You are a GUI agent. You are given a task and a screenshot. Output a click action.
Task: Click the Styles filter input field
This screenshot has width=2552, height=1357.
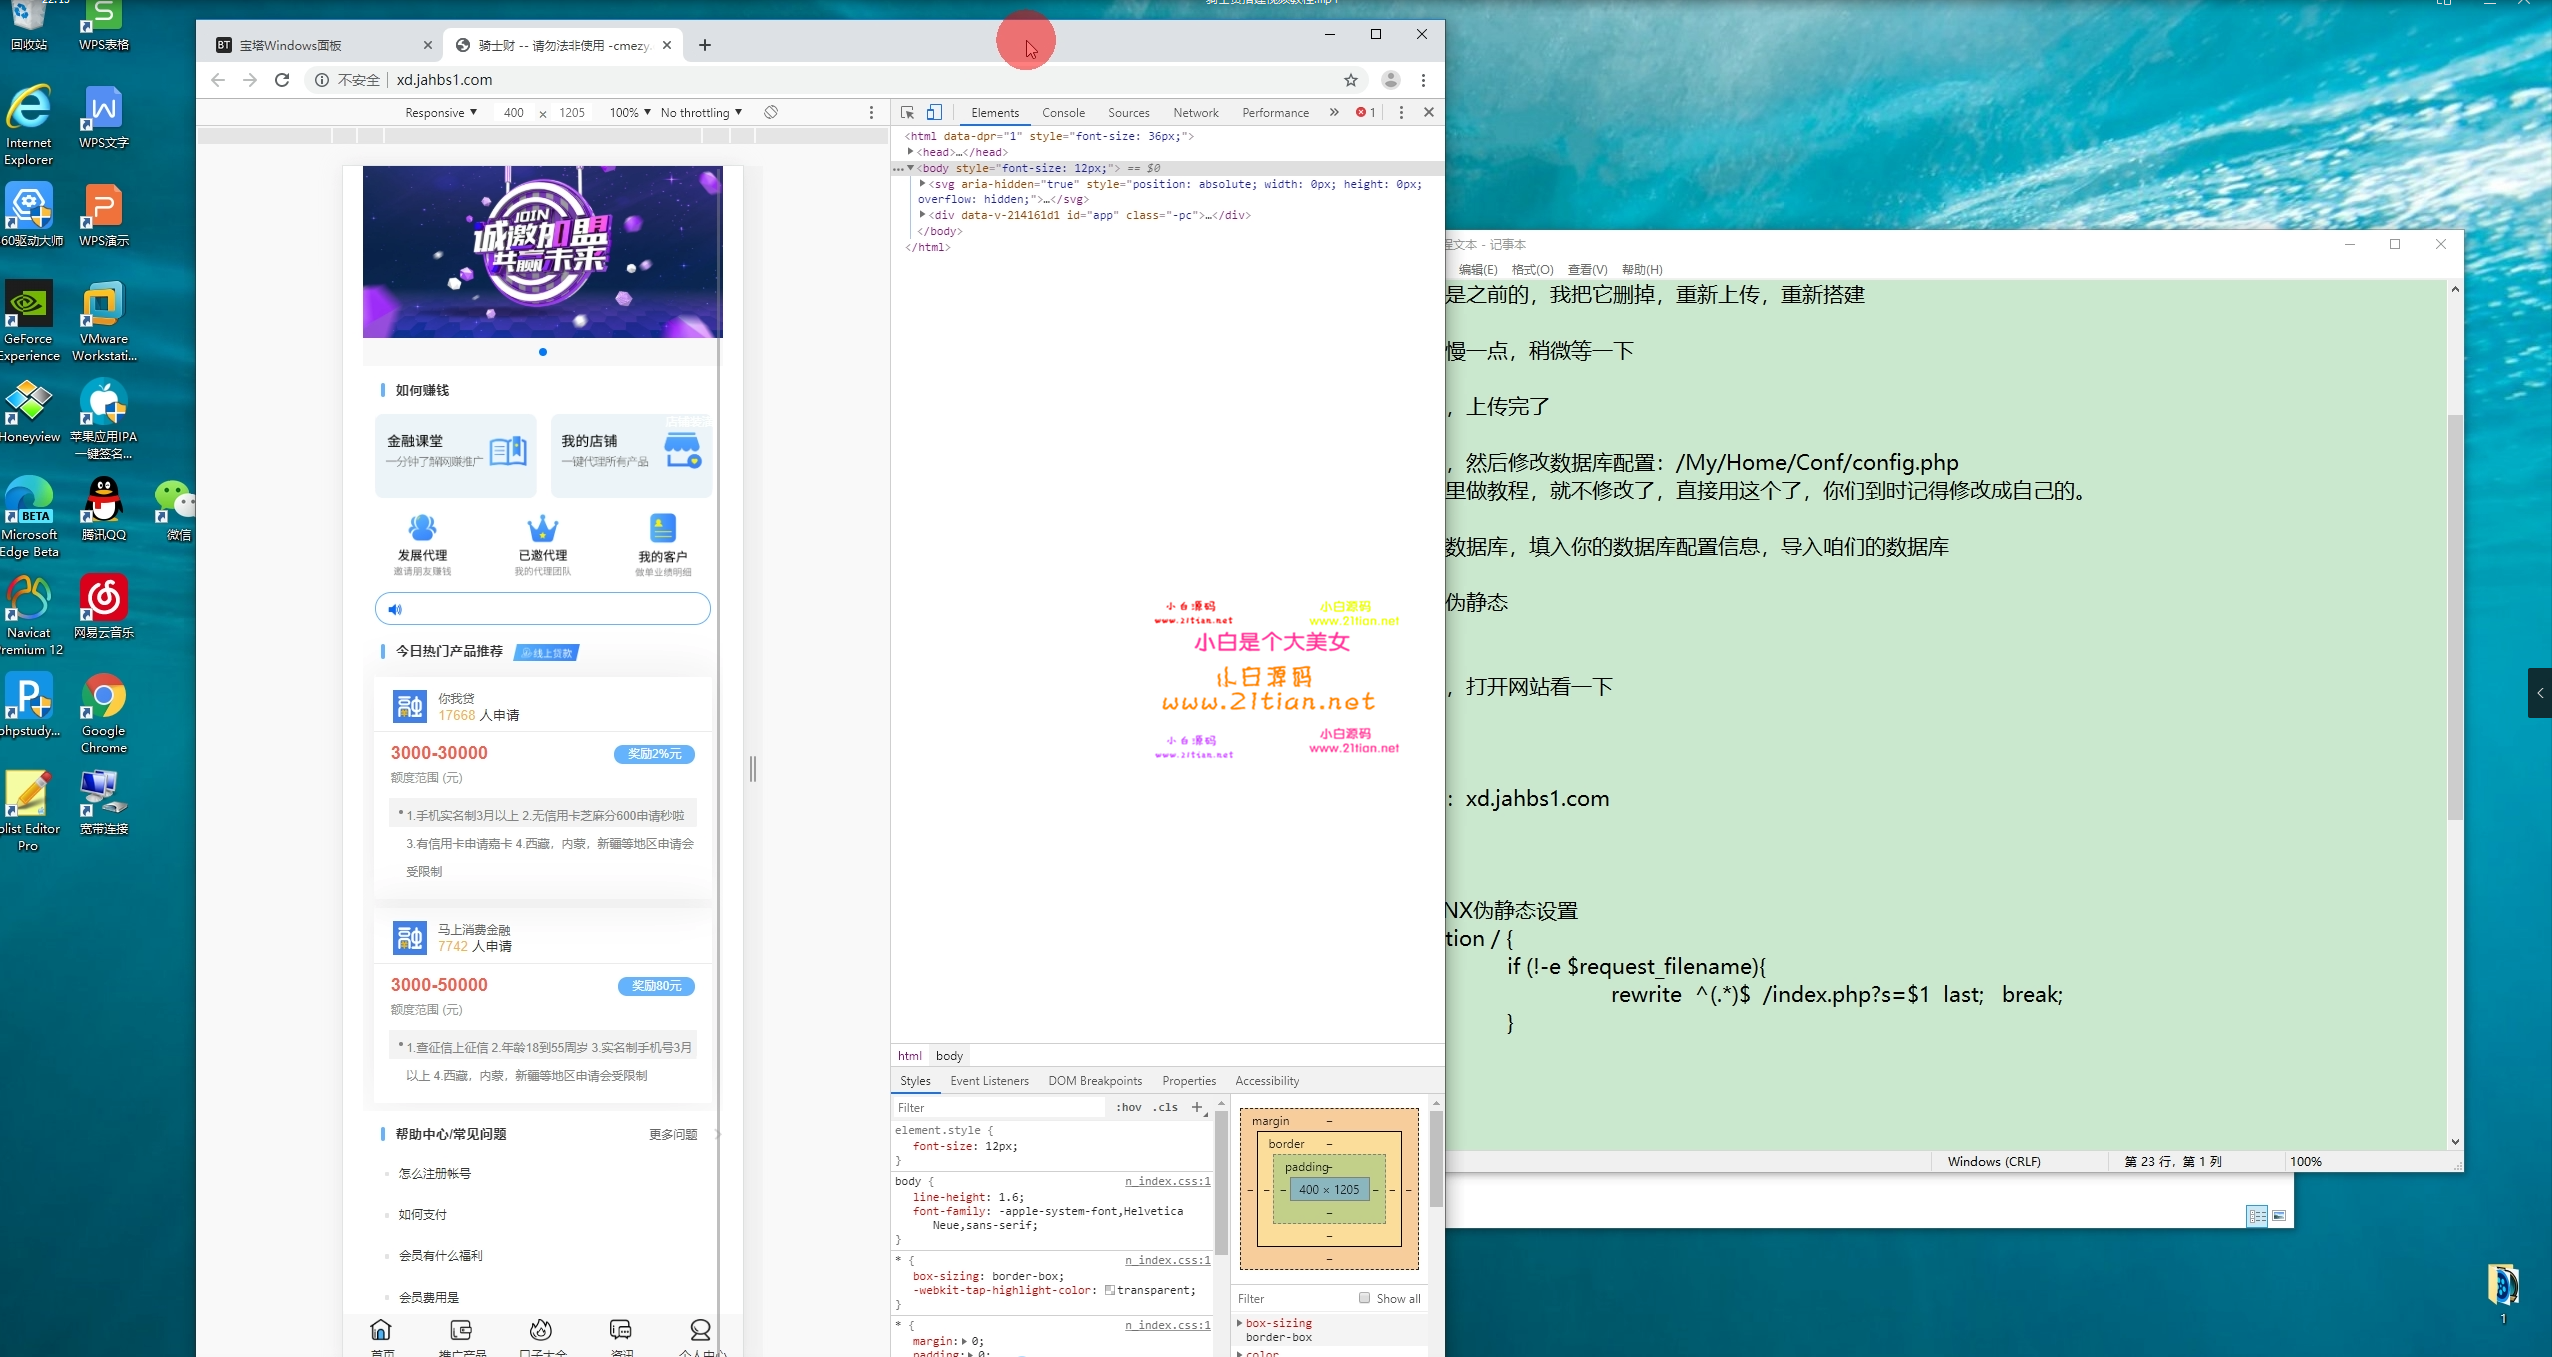point(1000,1107)
